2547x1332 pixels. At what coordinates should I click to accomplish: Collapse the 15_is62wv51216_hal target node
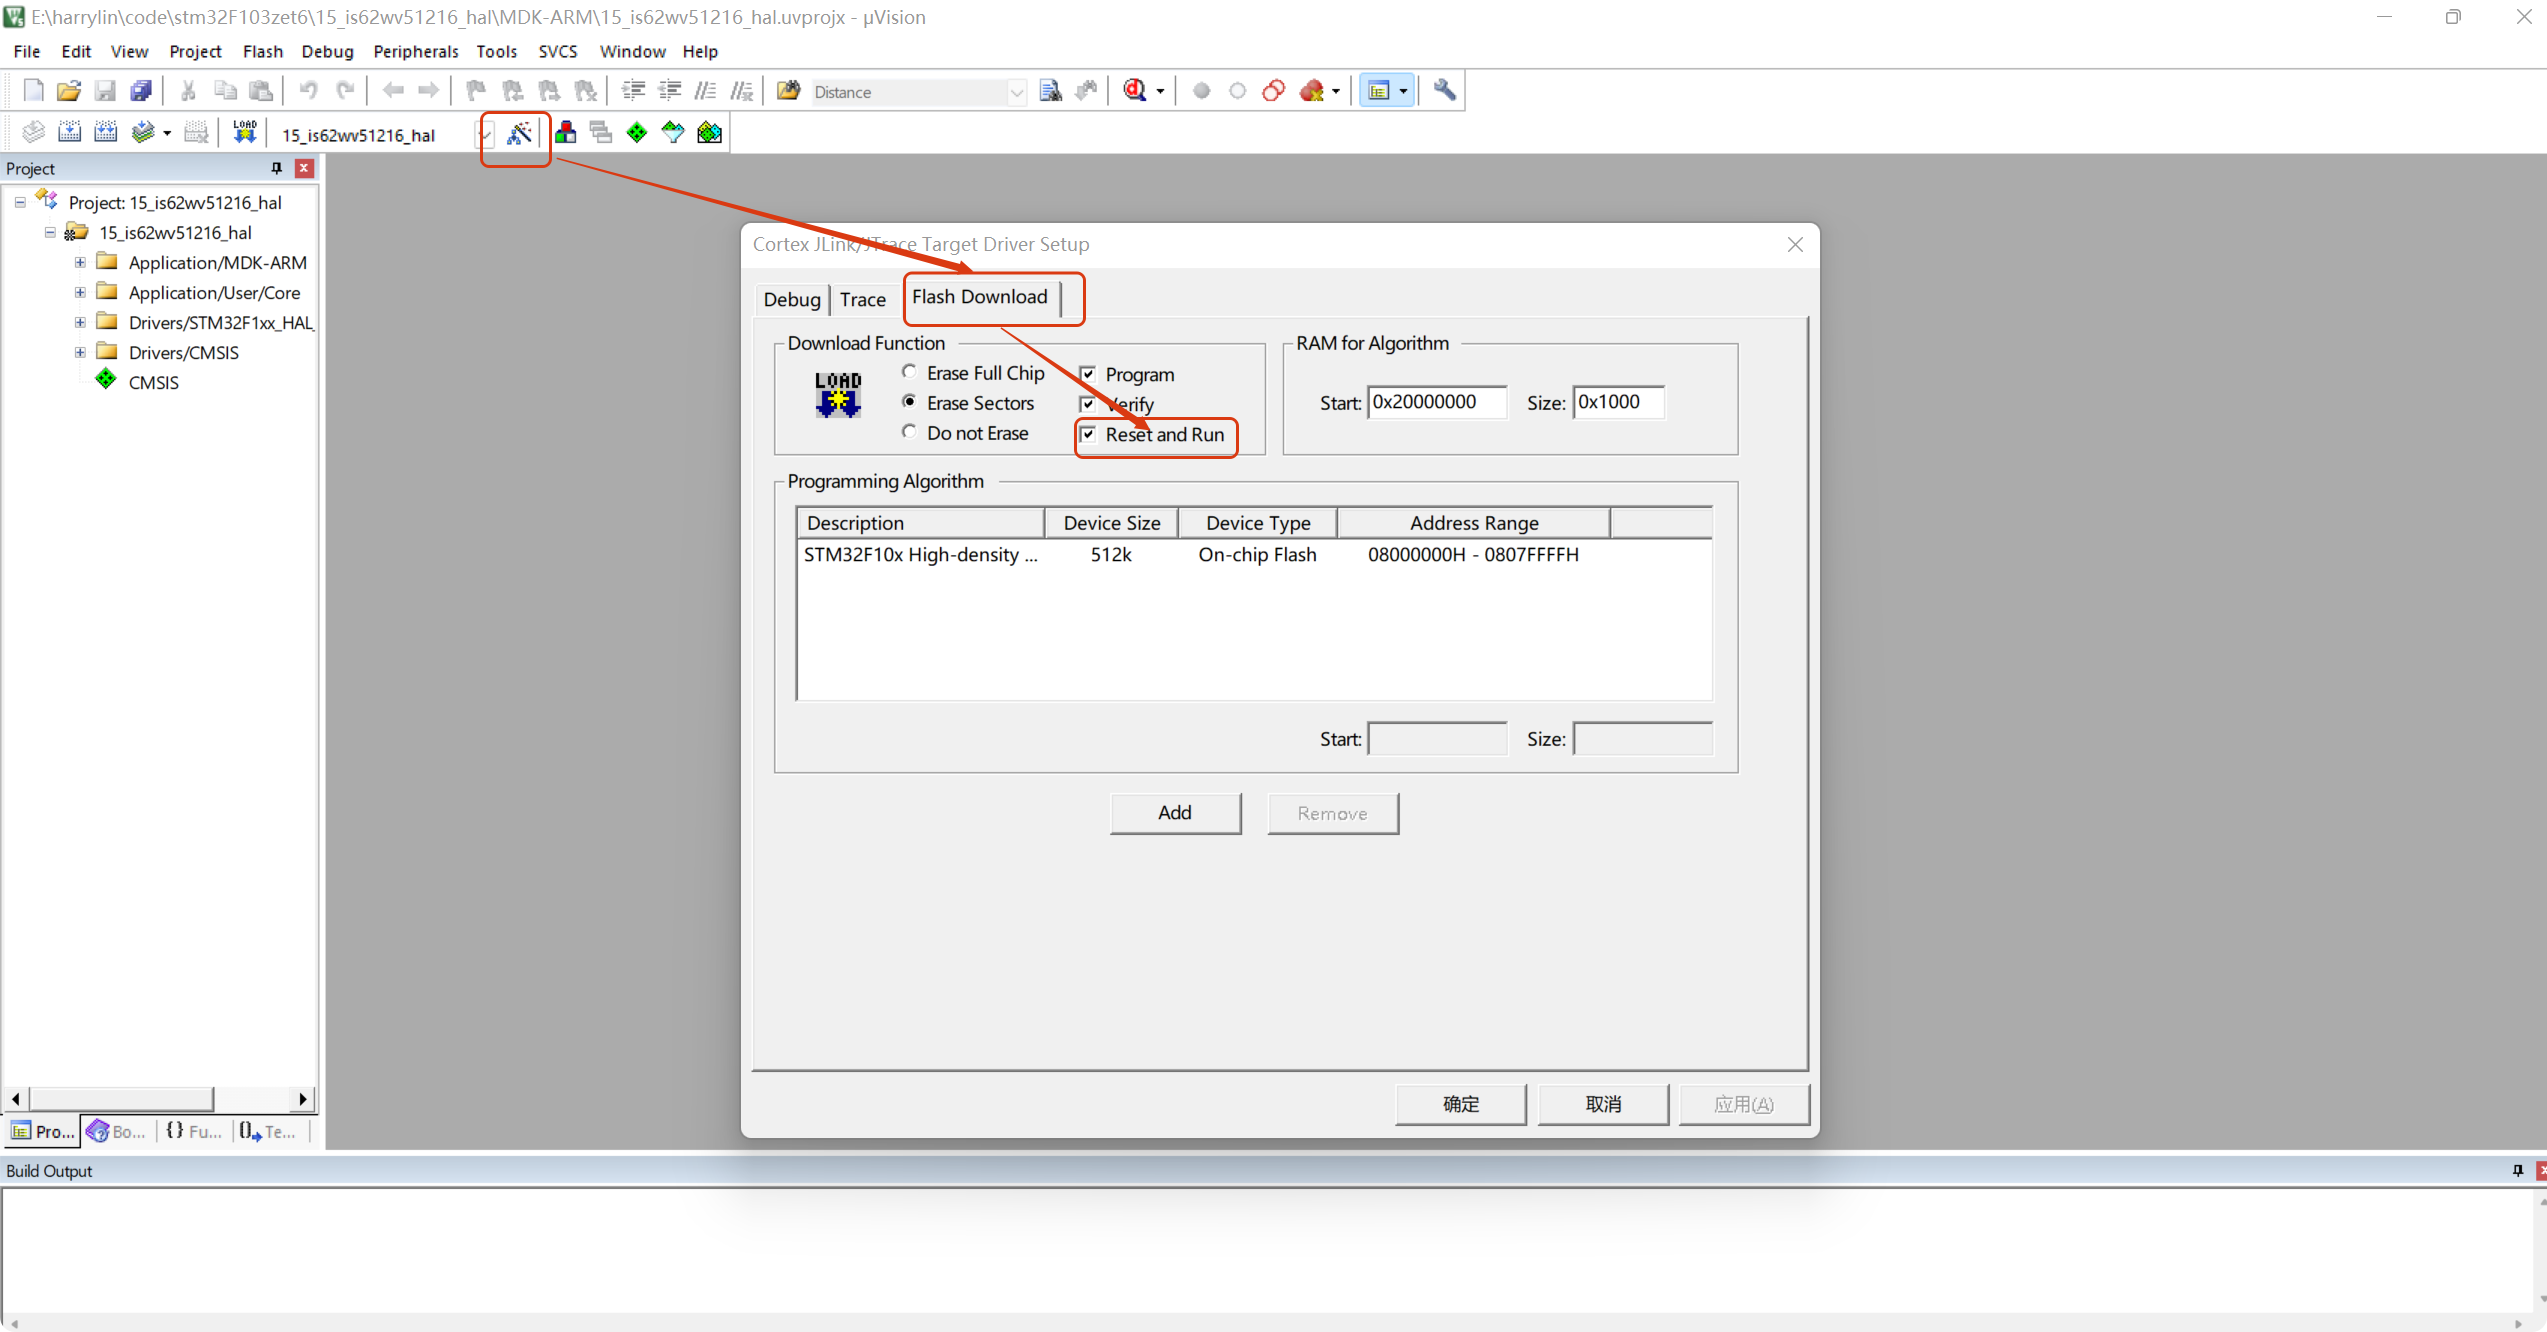50,232
